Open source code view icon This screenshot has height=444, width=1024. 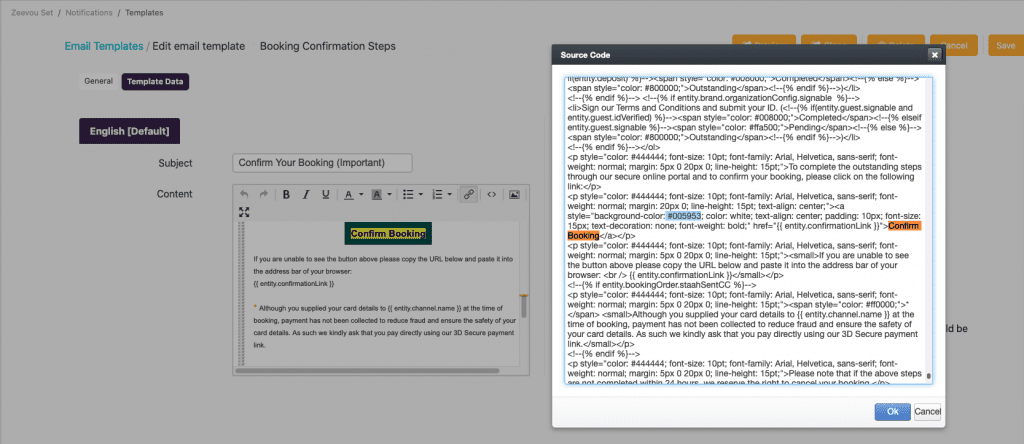pos(492,194)
